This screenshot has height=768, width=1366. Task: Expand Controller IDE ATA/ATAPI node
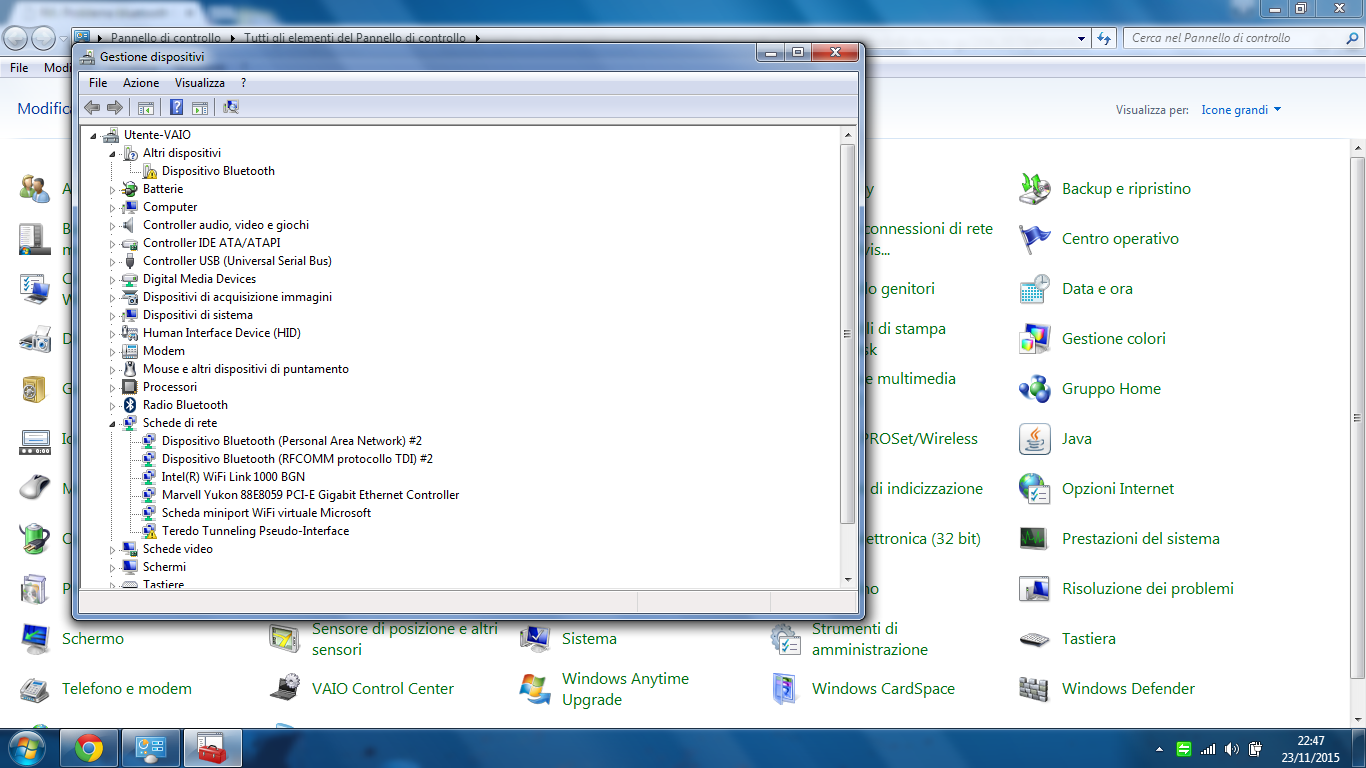tap(112, 243)
